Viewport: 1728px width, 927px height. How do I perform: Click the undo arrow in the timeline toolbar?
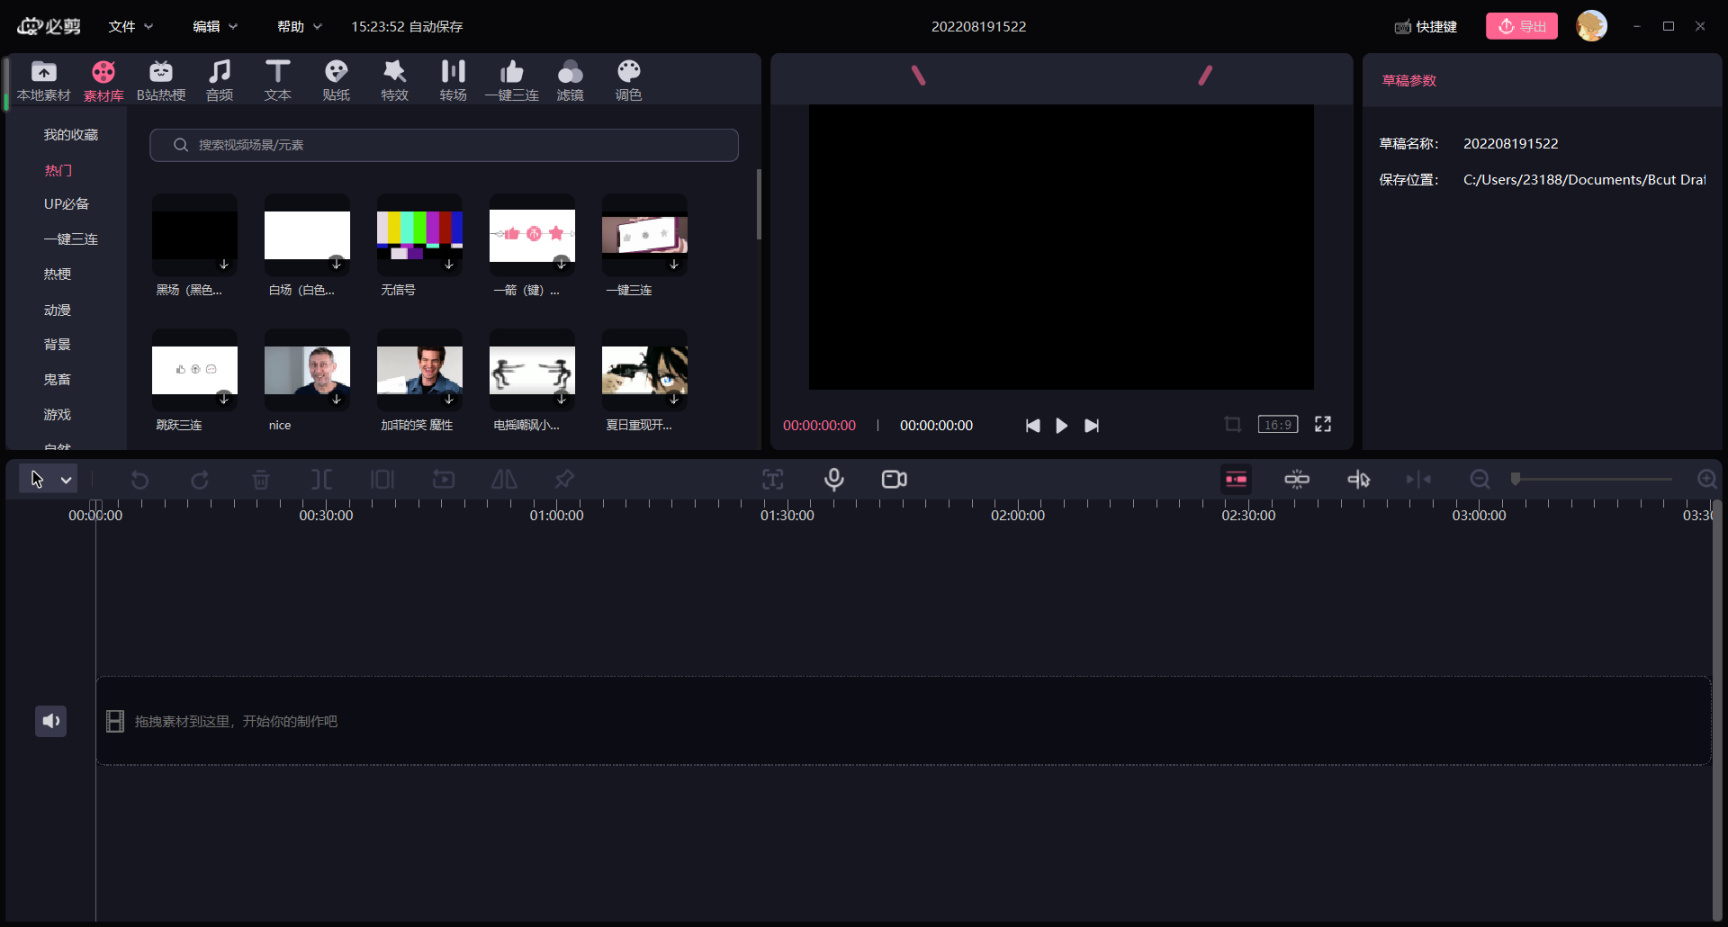point(139,479)
